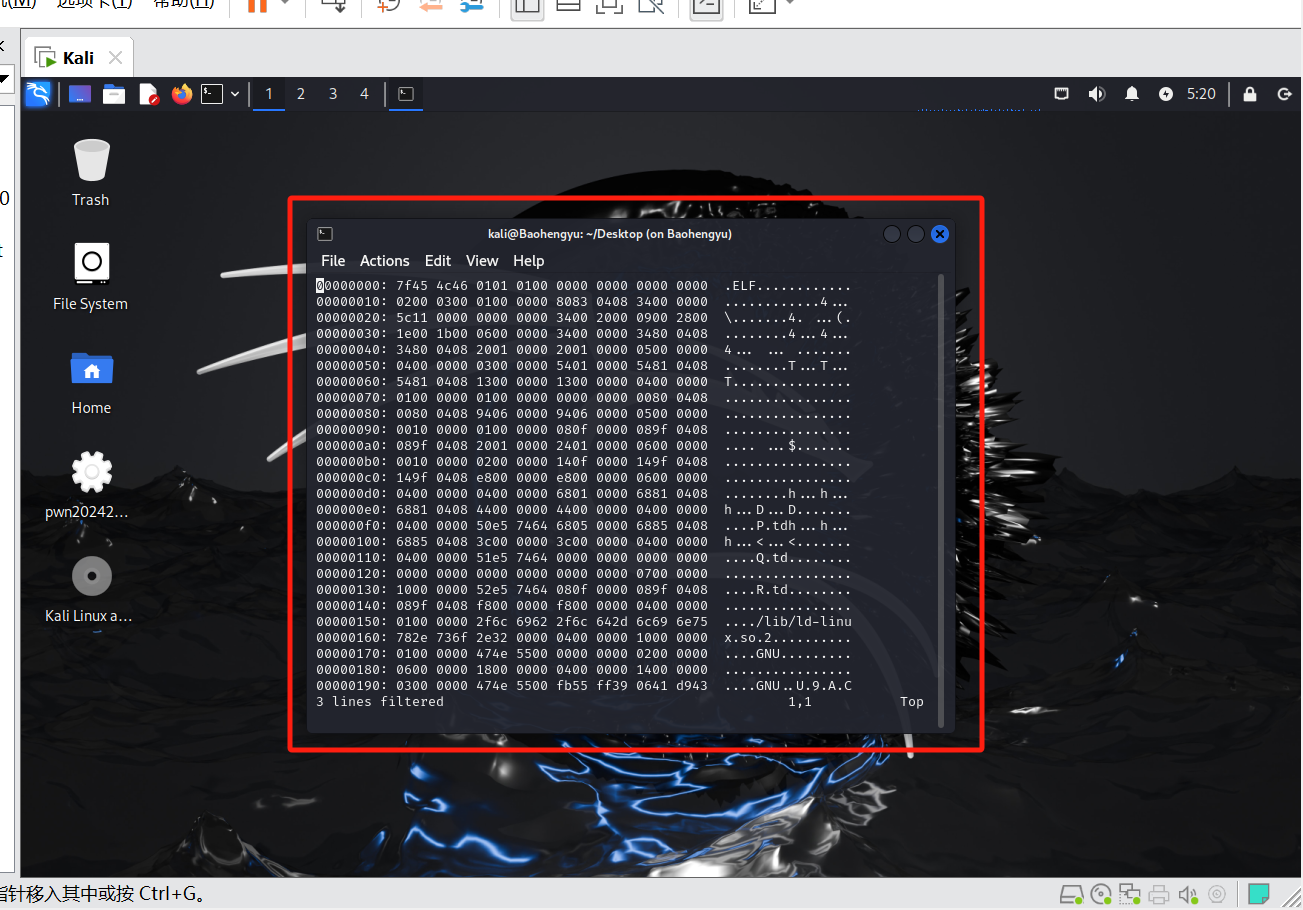Screen dimensions: 1303x910
Task: Select the Trash desktop icon
Action: 91,173
